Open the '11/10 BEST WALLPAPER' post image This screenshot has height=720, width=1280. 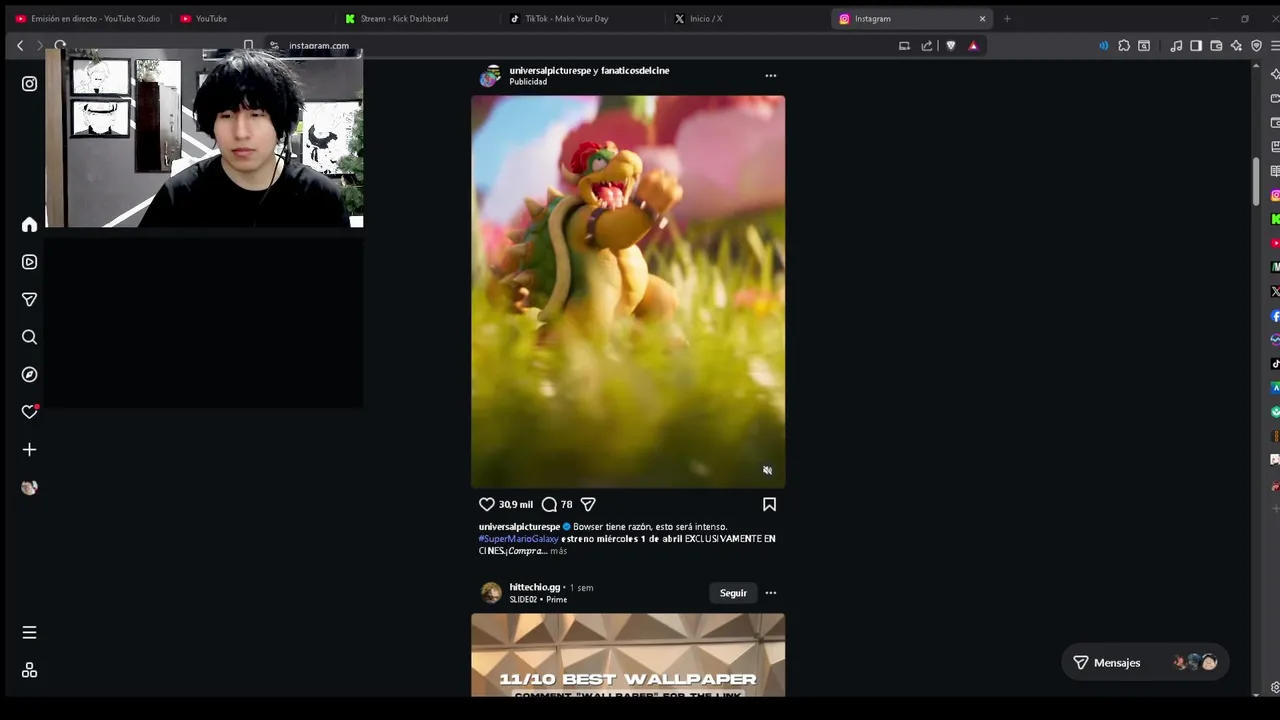pyautogui.click(x=628, y=655)
